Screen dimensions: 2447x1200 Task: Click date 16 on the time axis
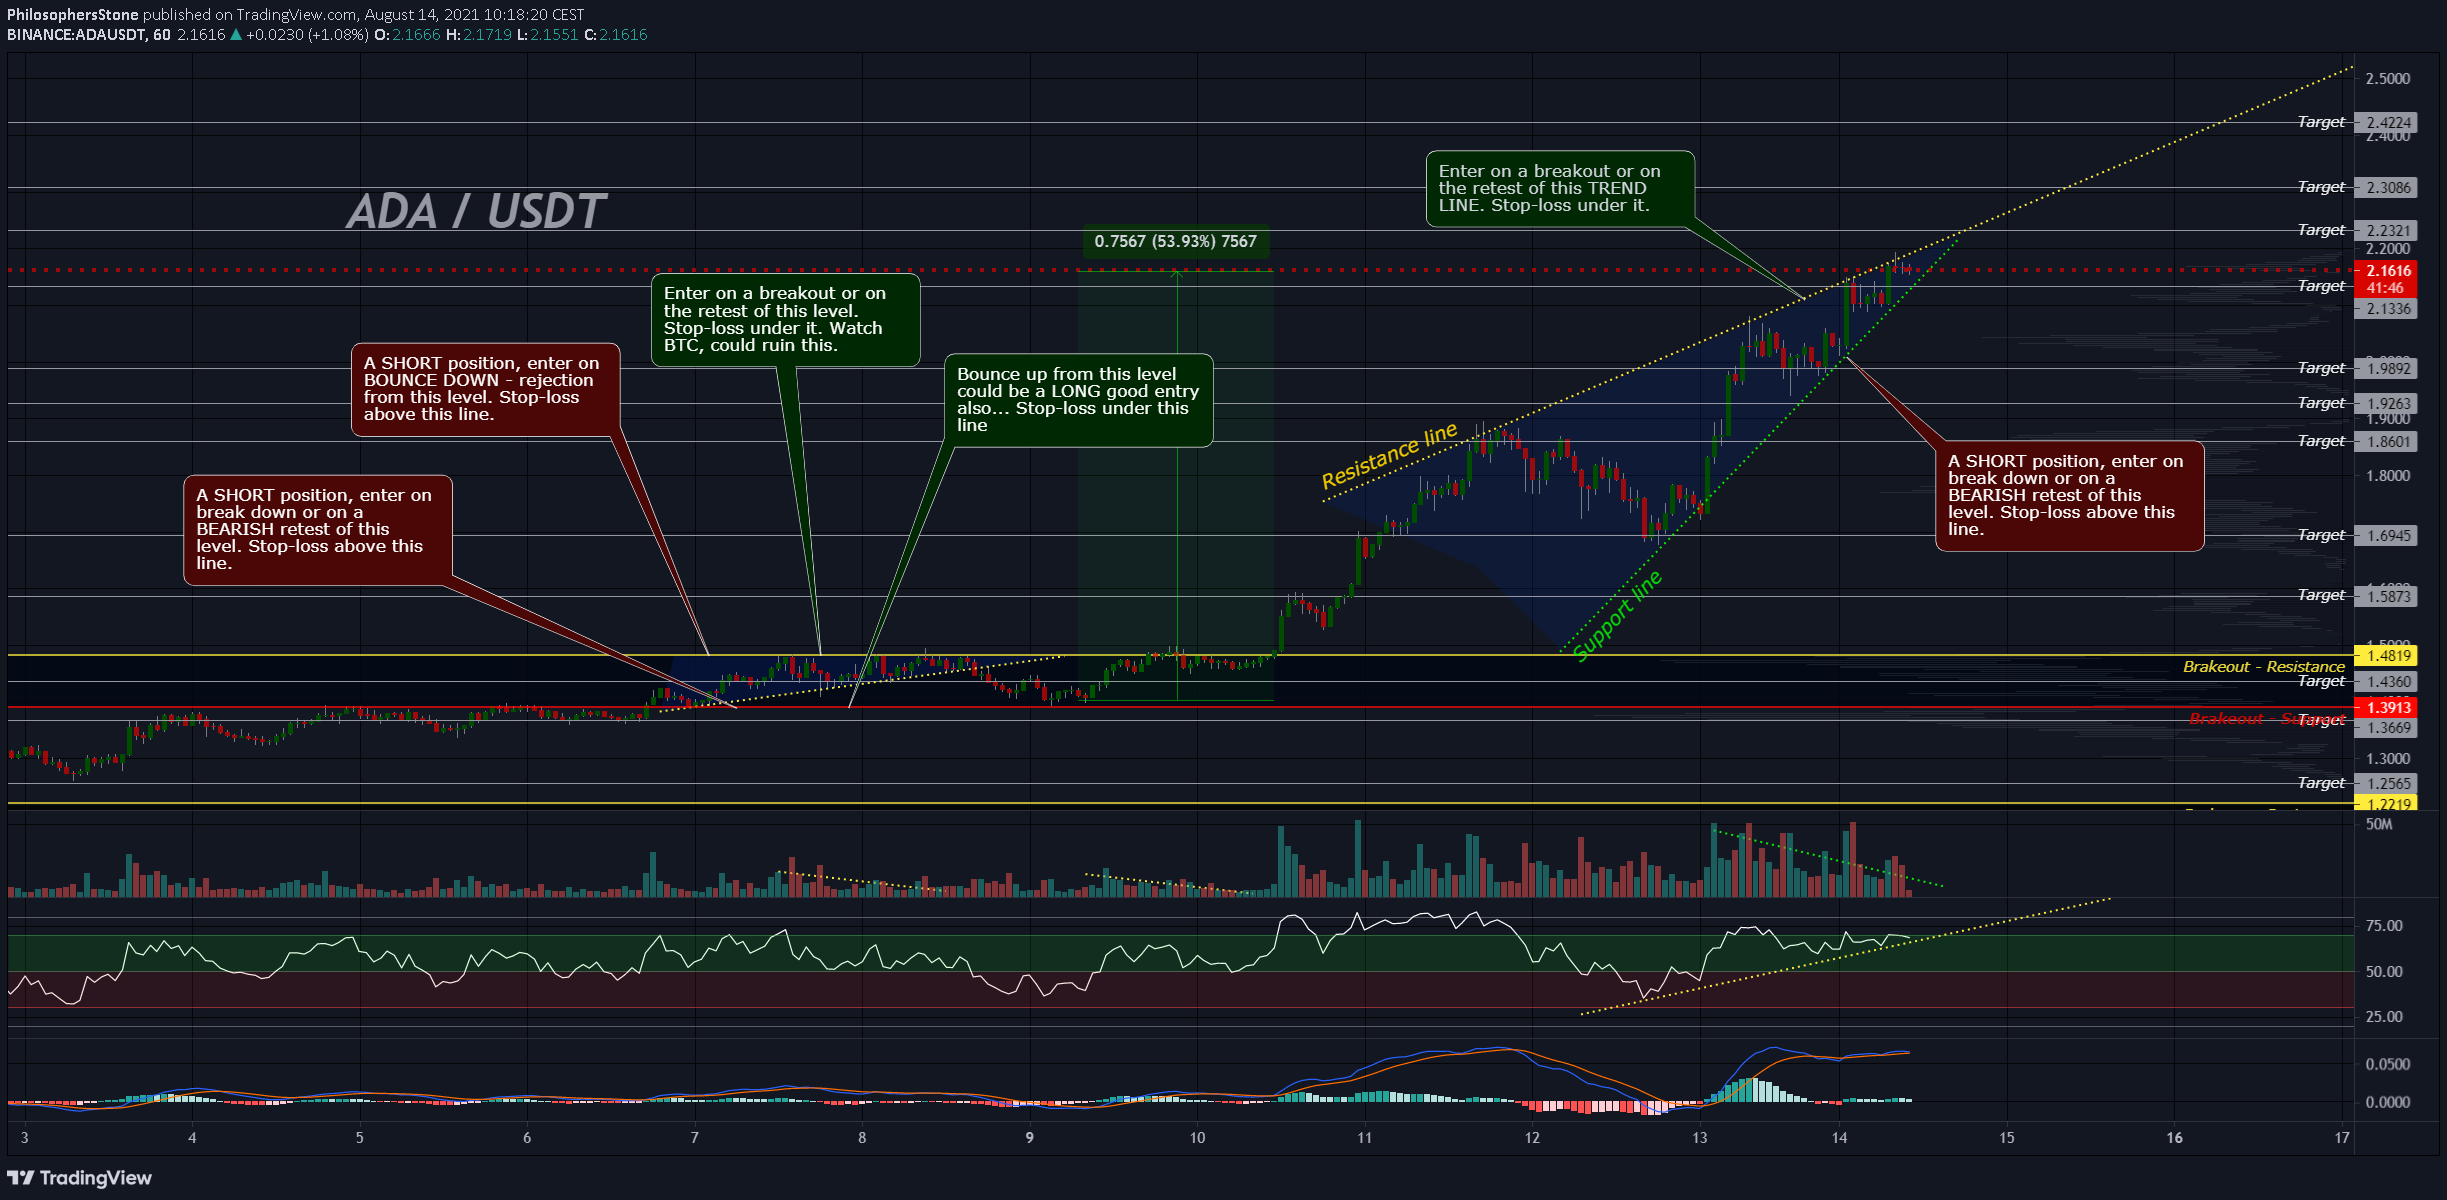point(2174,1138)
